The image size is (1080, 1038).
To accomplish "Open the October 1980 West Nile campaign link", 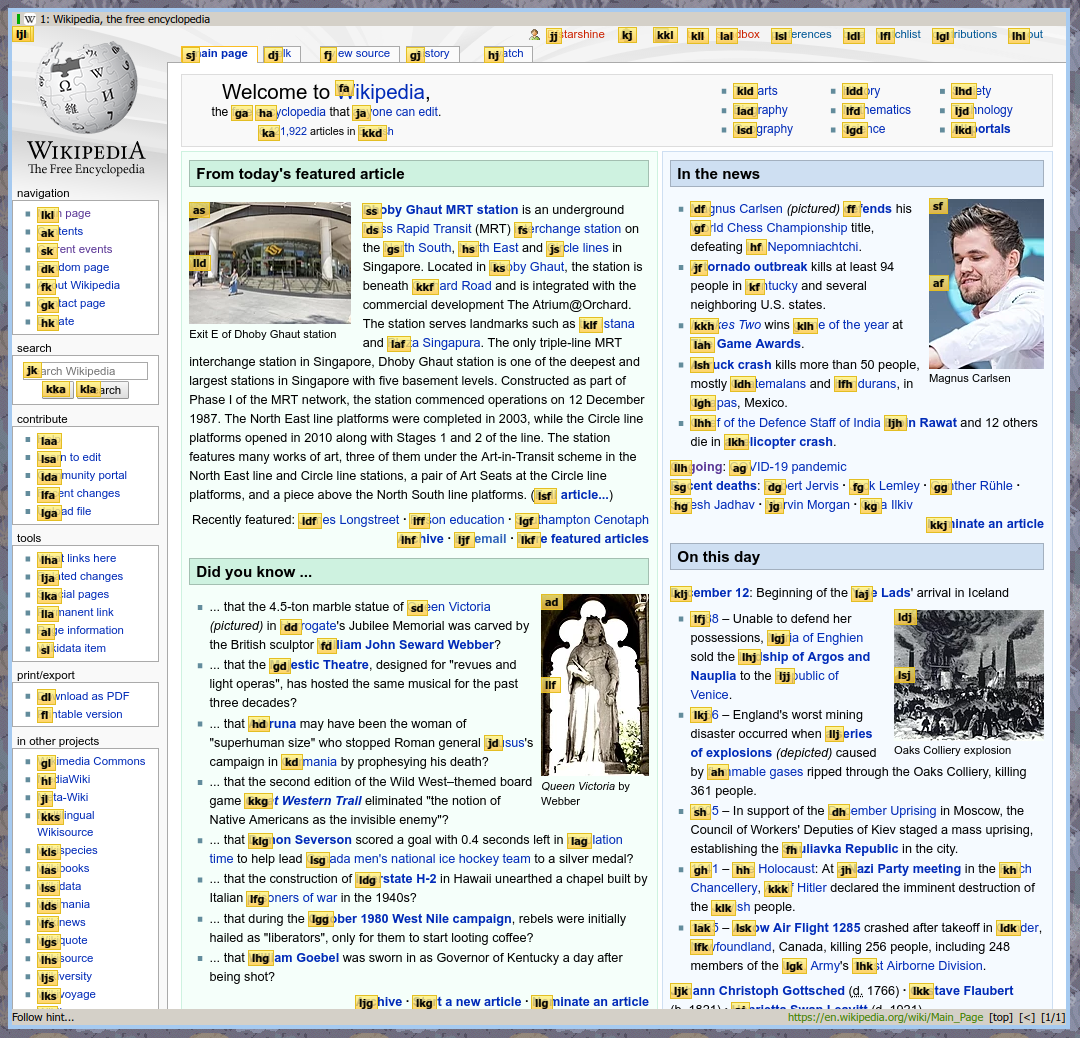I will pos(410,918).
